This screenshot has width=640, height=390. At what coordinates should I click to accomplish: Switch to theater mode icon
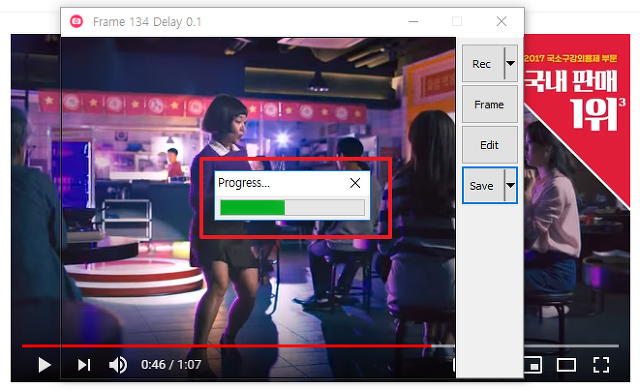pyautogui.click(x=566, y=365)
